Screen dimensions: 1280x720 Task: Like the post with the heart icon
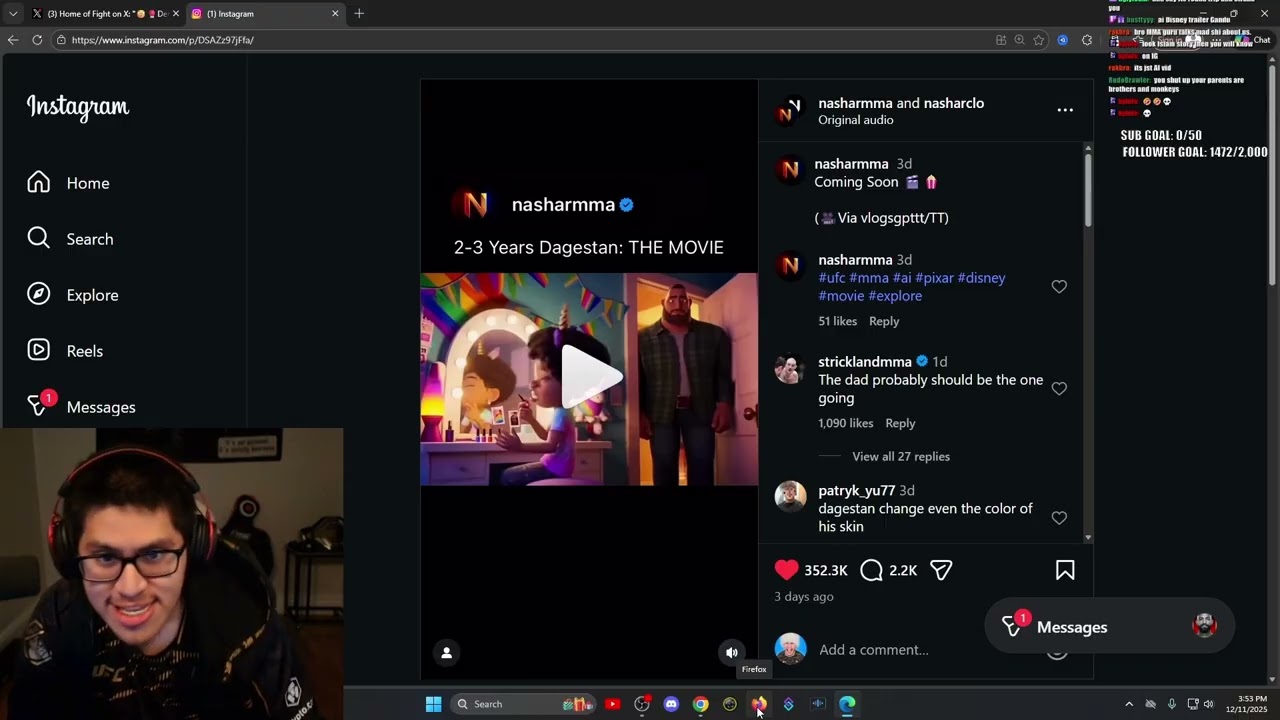(x=786, y=570)
